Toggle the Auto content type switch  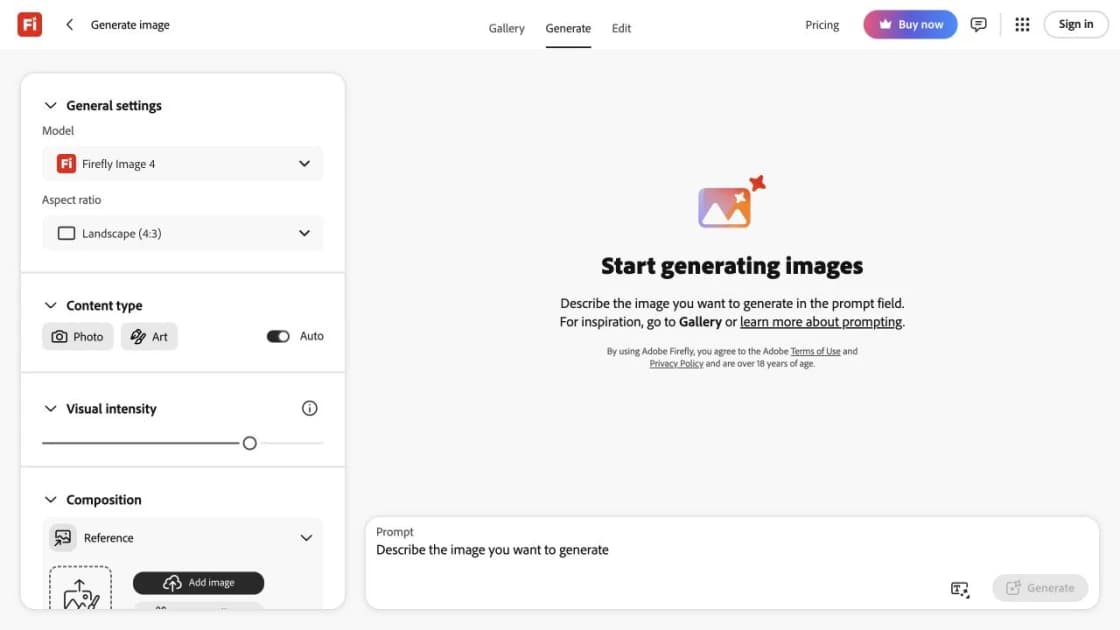(278, 336)
